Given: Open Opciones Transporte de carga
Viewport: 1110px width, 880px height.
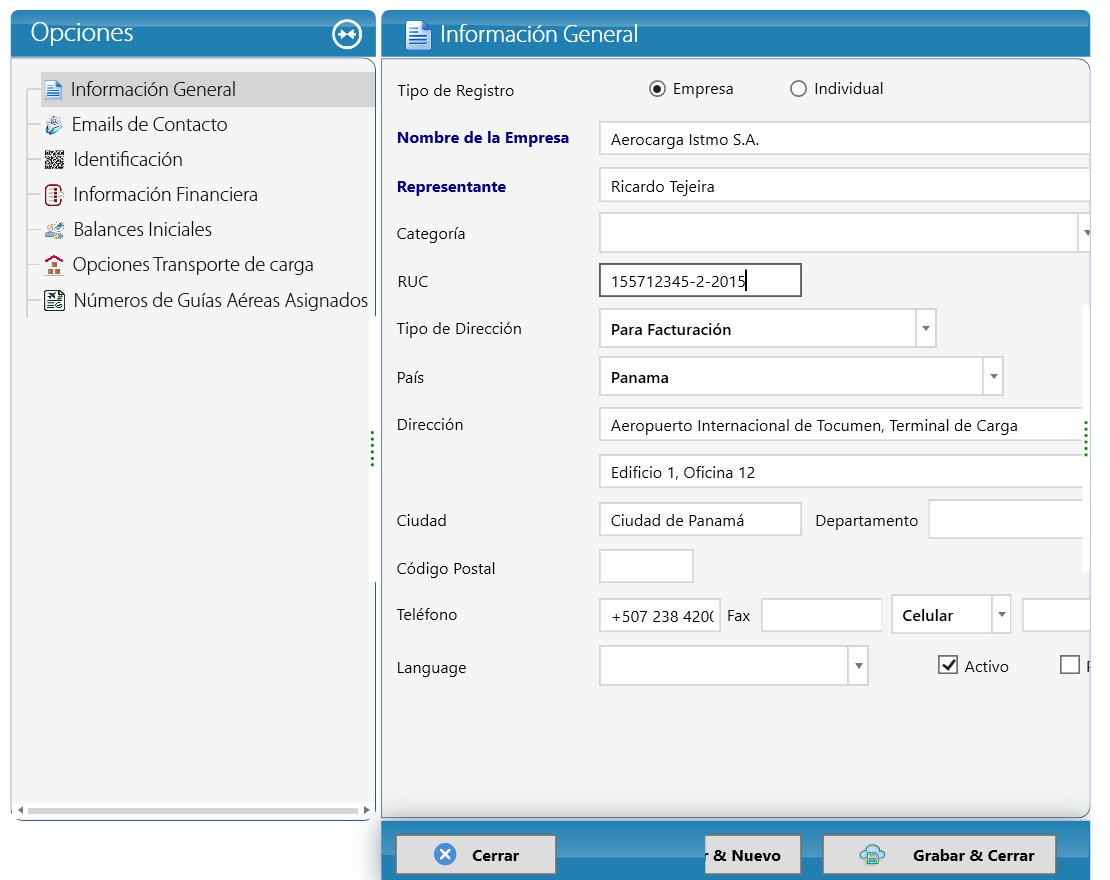Looking at the screenshot, I should click(193, 265).
